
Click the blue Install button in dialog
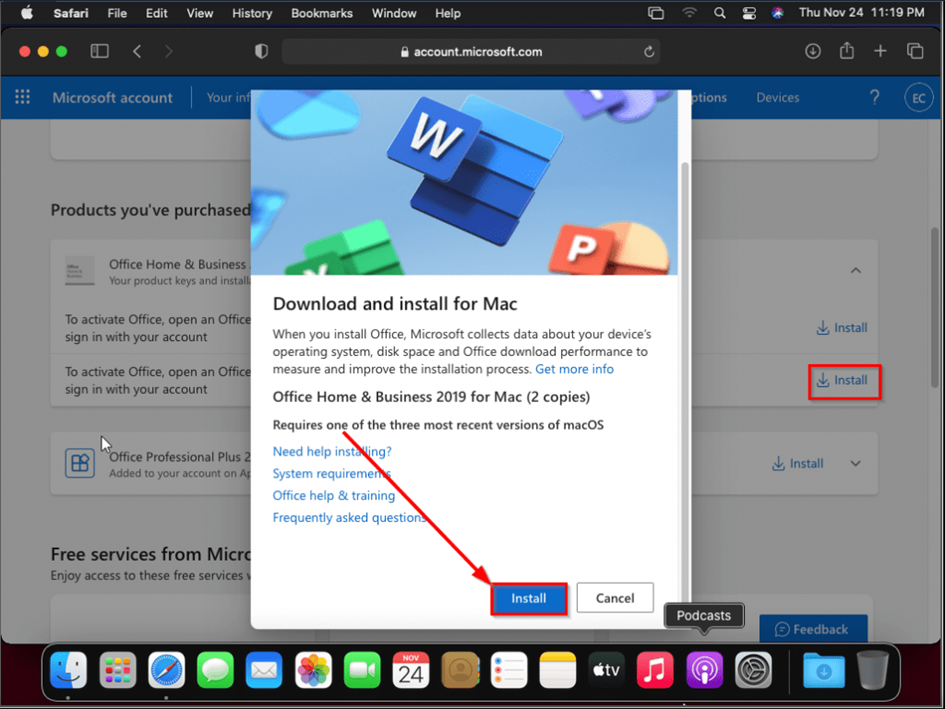(529, 598)
